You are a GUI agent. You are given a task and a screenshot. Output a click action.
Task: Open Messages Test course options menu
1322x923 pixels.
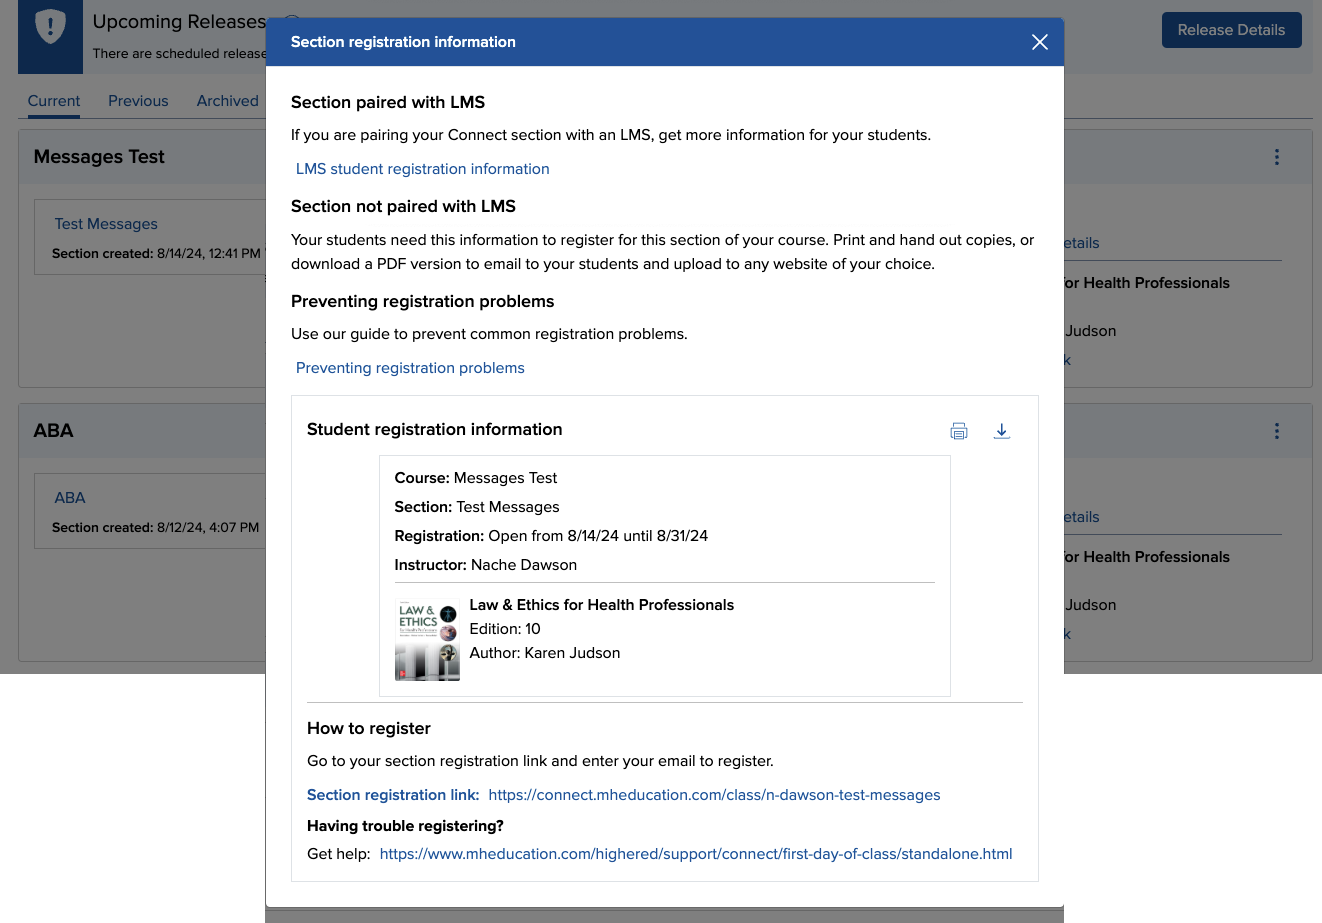click(1276, 157)
